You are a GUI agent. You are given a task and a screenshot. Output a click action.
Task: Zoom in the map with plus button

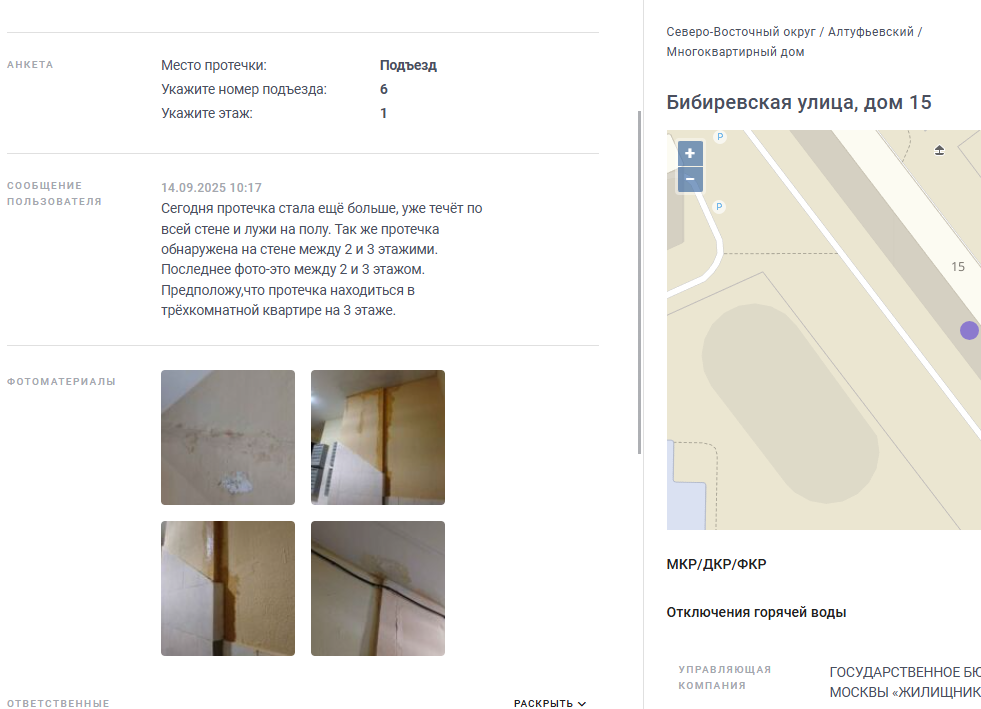click(x=690, y=153)
